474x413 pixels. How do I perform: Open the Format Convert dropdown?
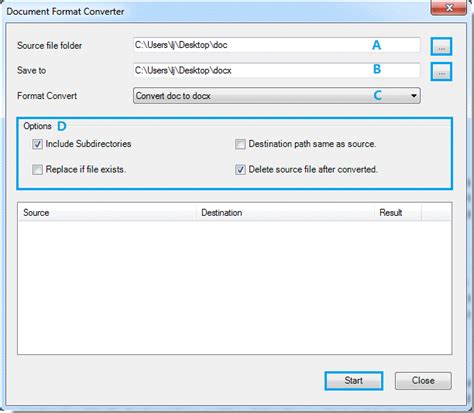277,96
